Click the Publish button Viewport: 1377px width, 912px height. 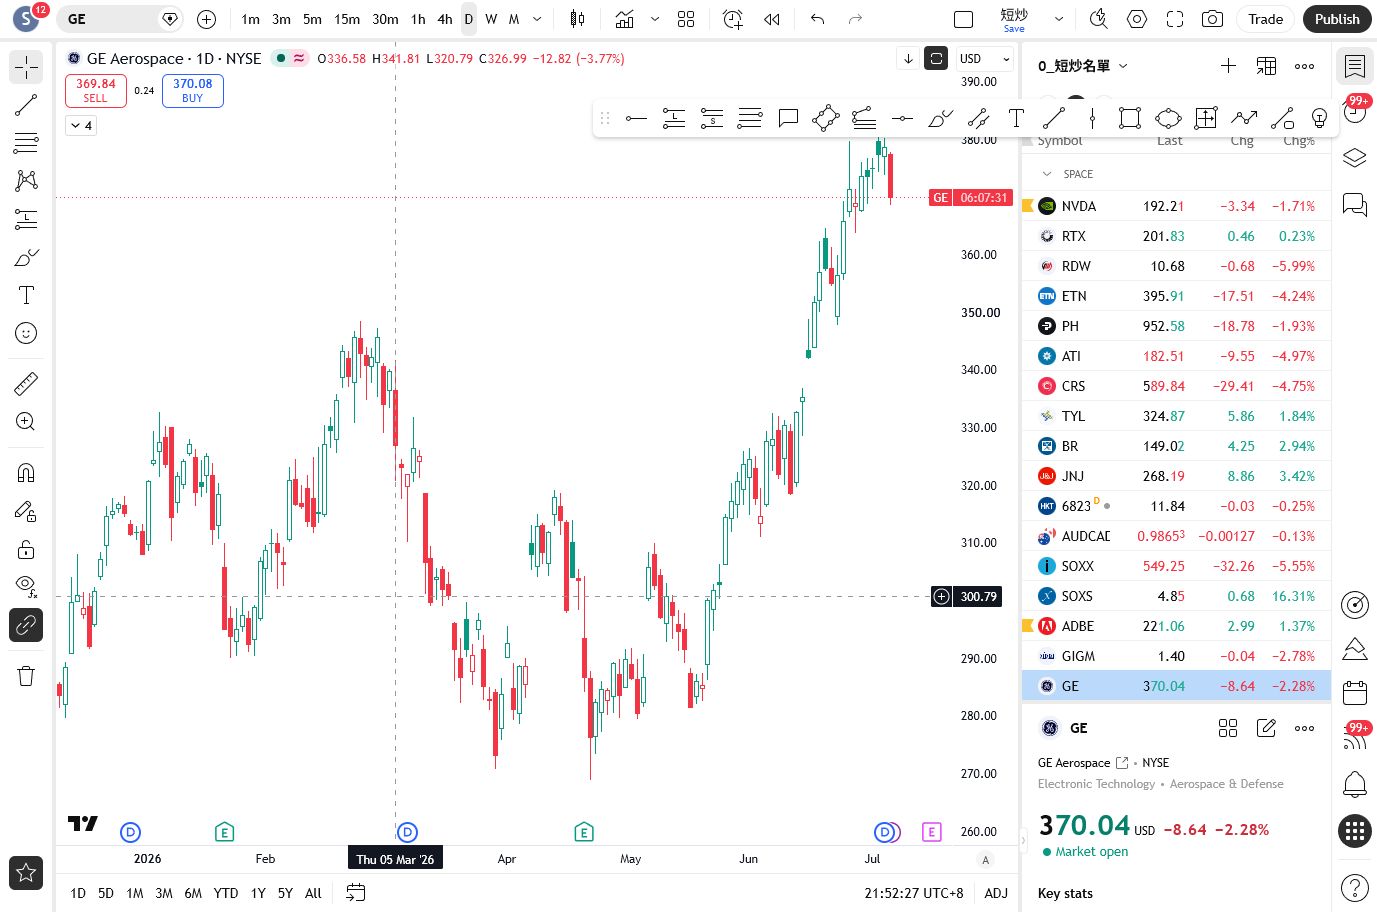[1337, 19]
